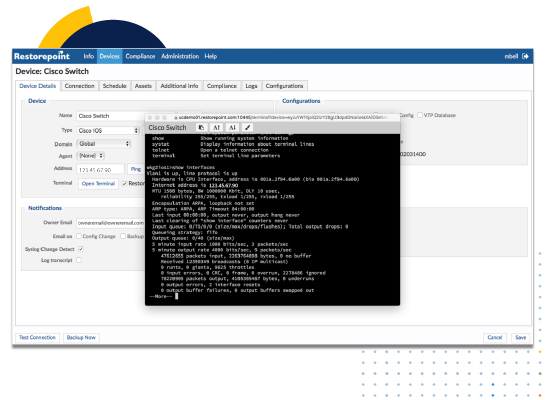This screenshot has width=547, height=400.
Task: Uncheck Syslog Change Detect checkbox
Action: click(81, 249)
